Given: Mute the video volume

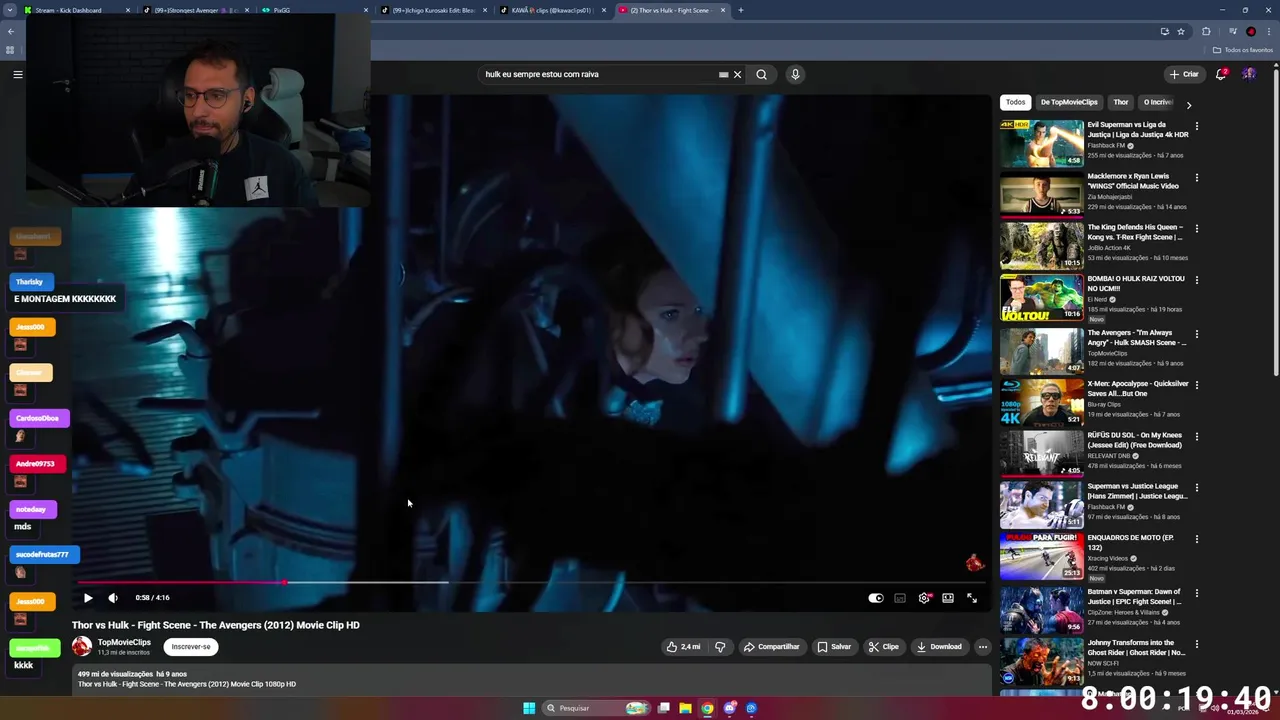Looking at the screenshot, I should click(113, 598).
